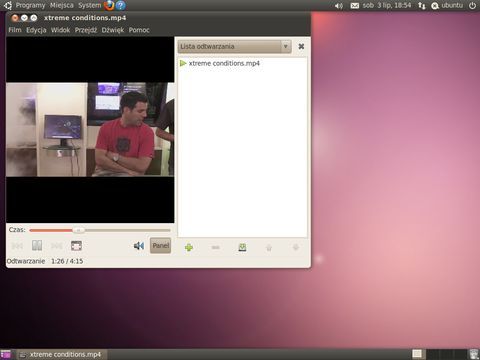
Task: Open the Edycja menu
Action: point(36,30)
